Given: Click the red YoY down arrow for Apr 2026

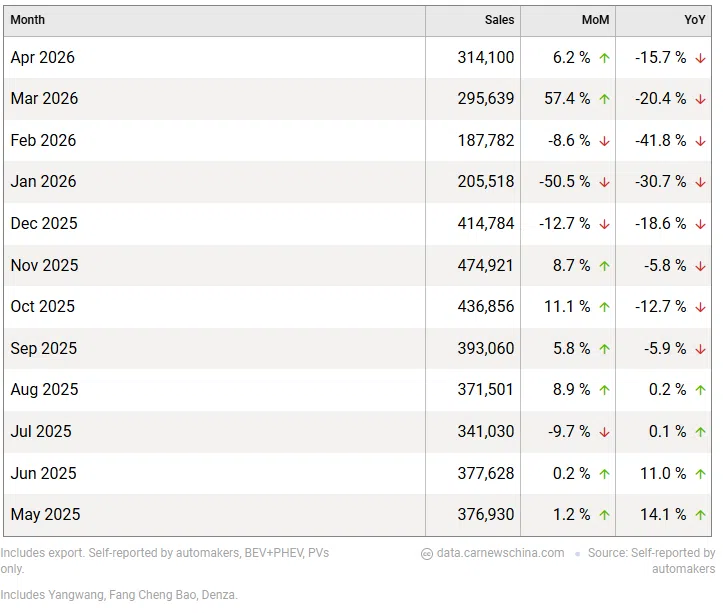Looking at the screenshot, I should (700, 58).
